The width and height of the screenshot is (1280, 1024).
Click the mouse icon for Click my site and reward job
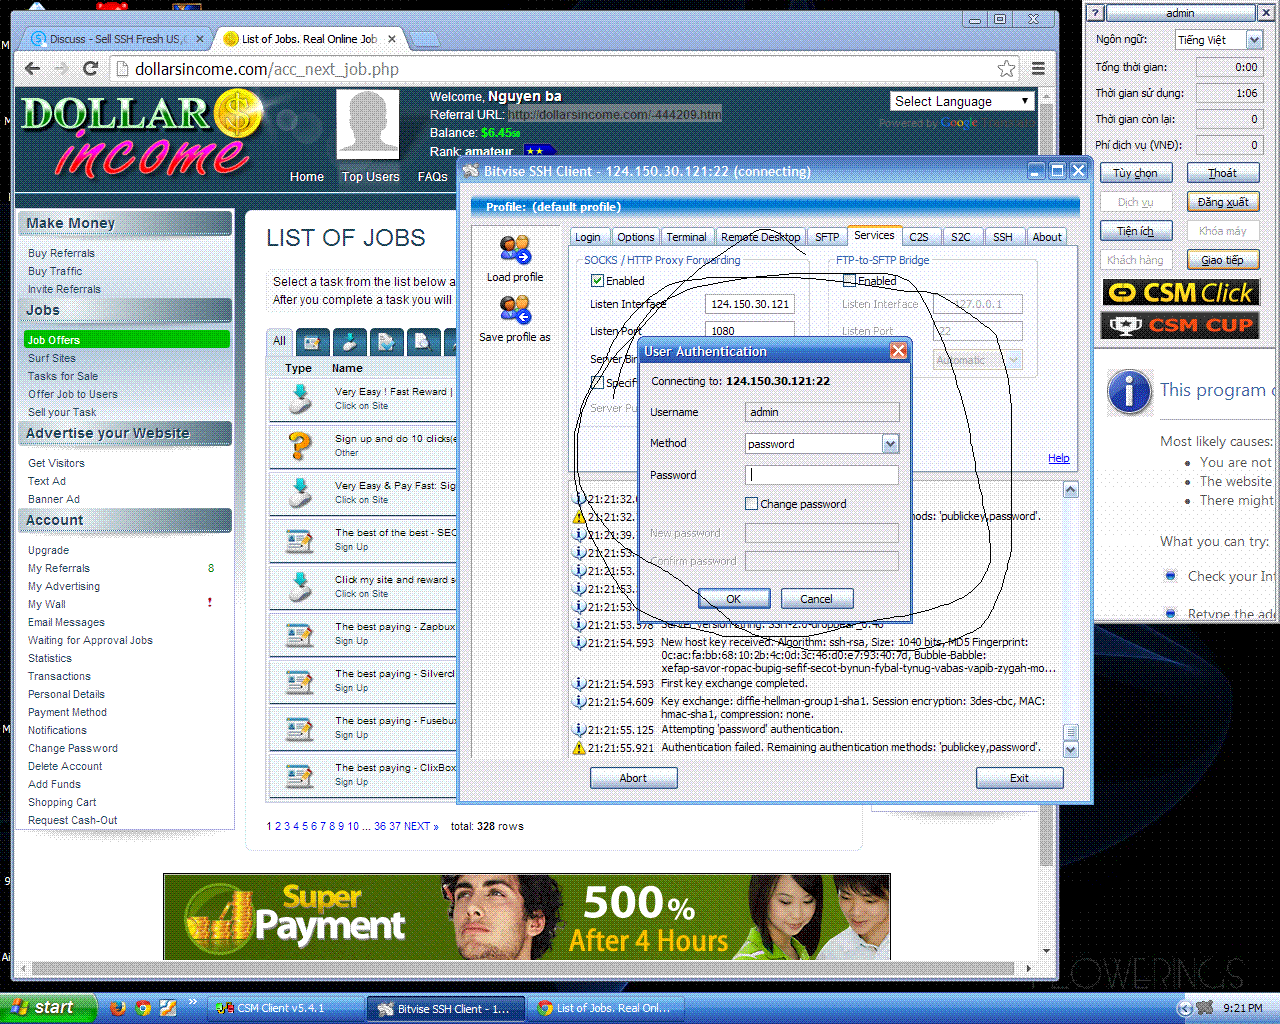click(x=300, y=587)
